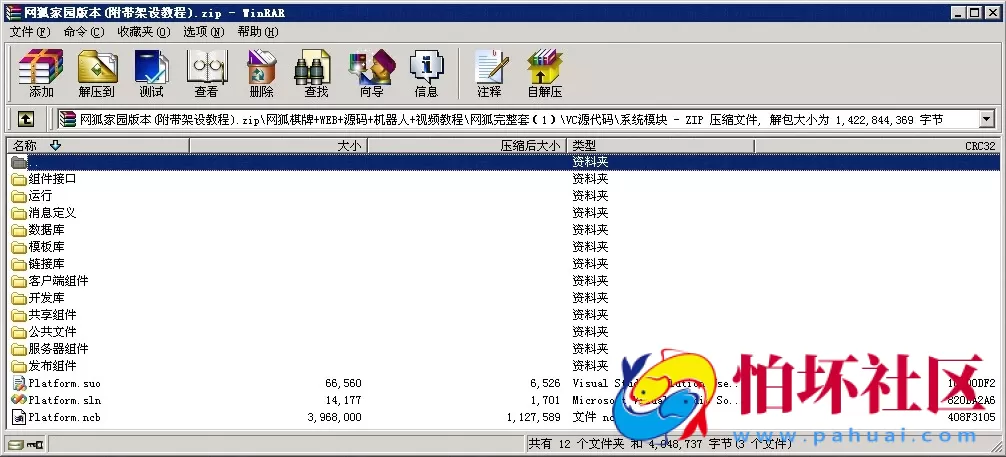
Task: Click the WinRAR title bar app icon
Action: tap(12, 13)
